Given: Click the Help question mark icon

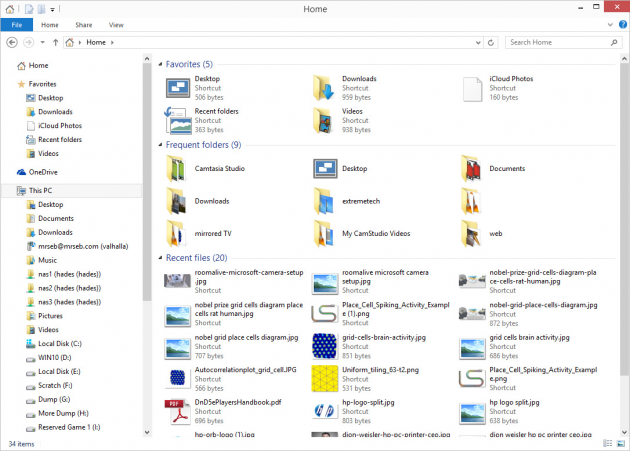Looking at the screenshot, I should coord(620,24).
